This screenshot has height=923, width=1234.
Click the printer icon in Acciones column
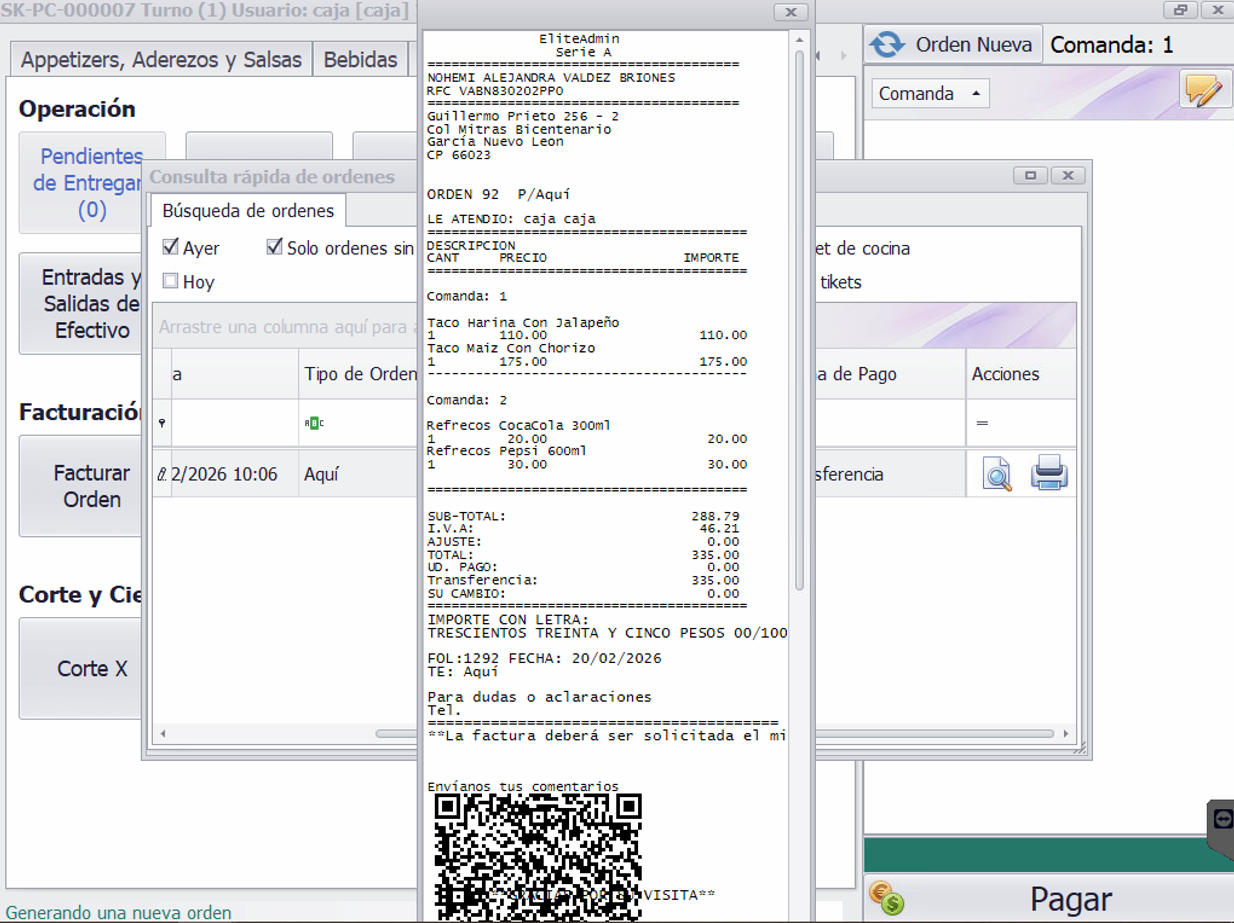click(1048, 473)
